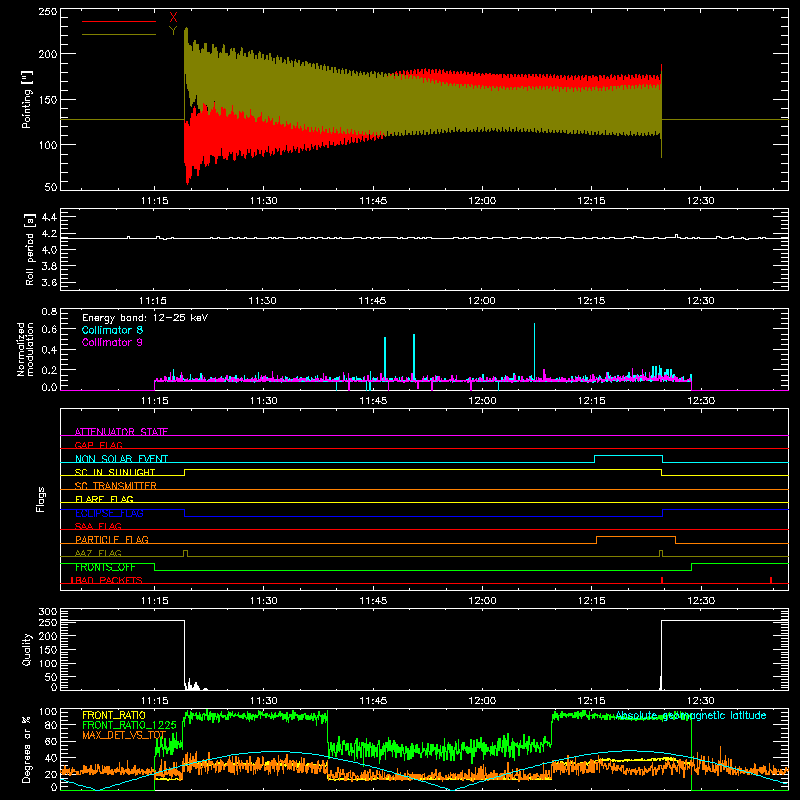800x800 pixels.
Task: Click the 11:30 time label under Flags plot
Action: [264, 601]
